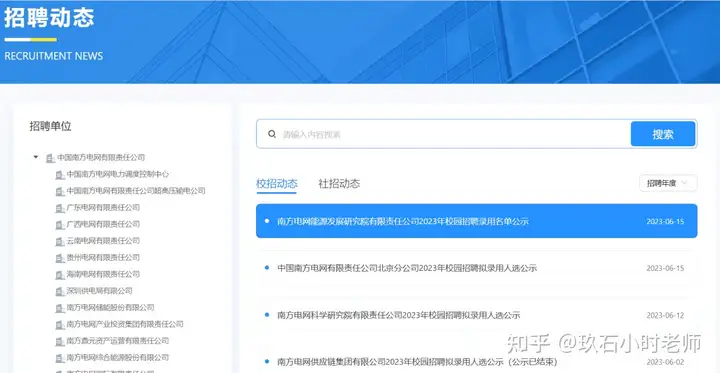Click the 招聘动态 banner title
Screen dimensions: 720x373
tap(49, 18)
